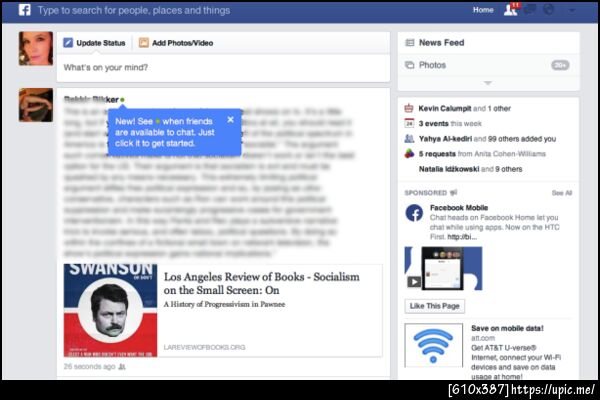Click the Update Status pencil icon

tap(68, 42)
